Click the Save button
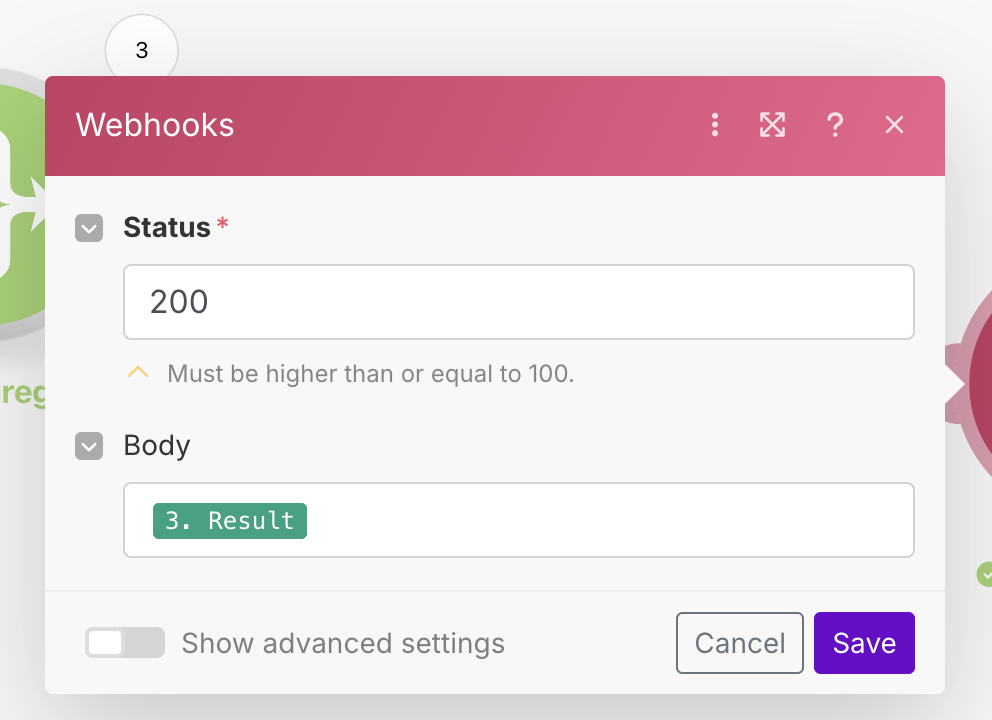 [864, 643]
